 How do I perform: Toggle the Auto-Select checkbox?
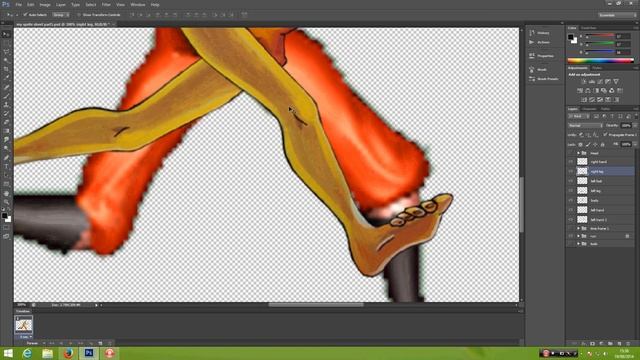point(25,15)
